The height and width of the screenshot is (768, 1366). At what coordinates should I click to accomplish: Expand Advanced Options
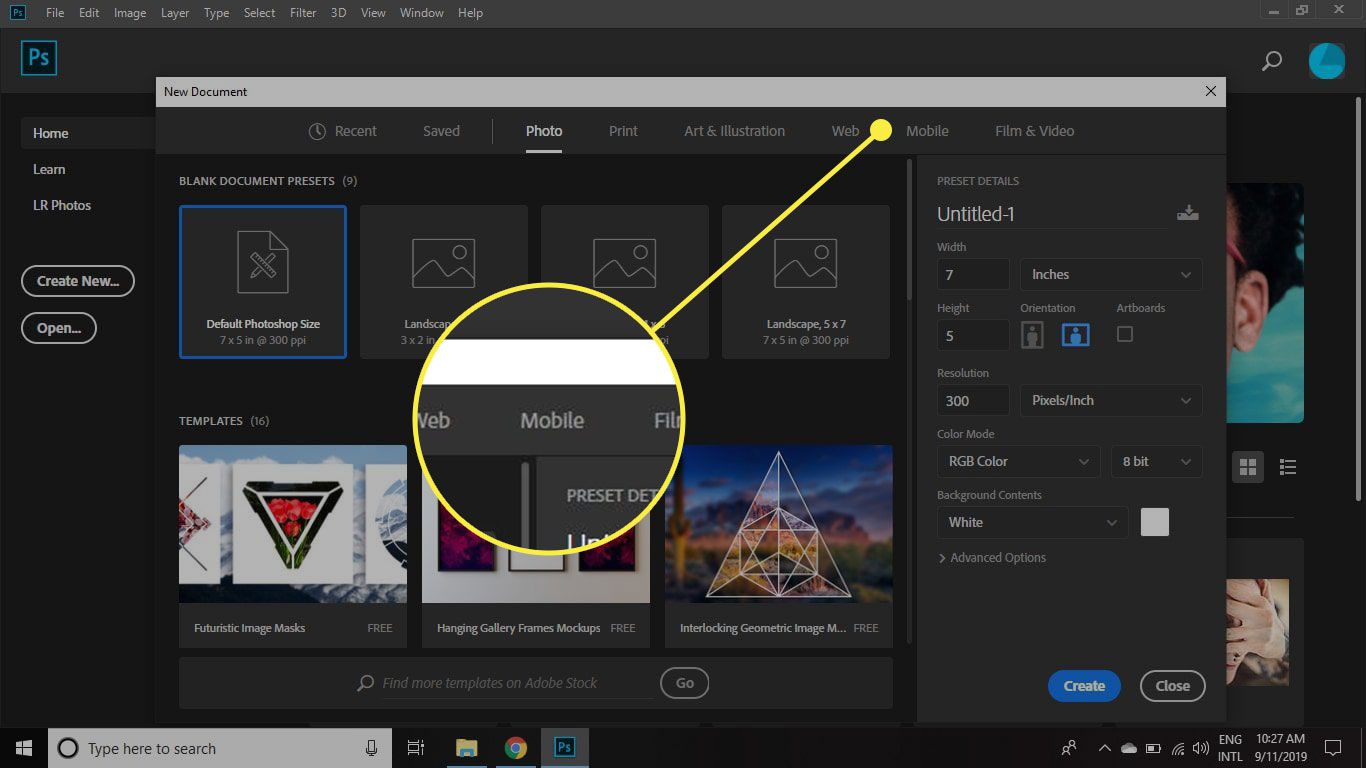pyautogui.click(x=992, y=558)
